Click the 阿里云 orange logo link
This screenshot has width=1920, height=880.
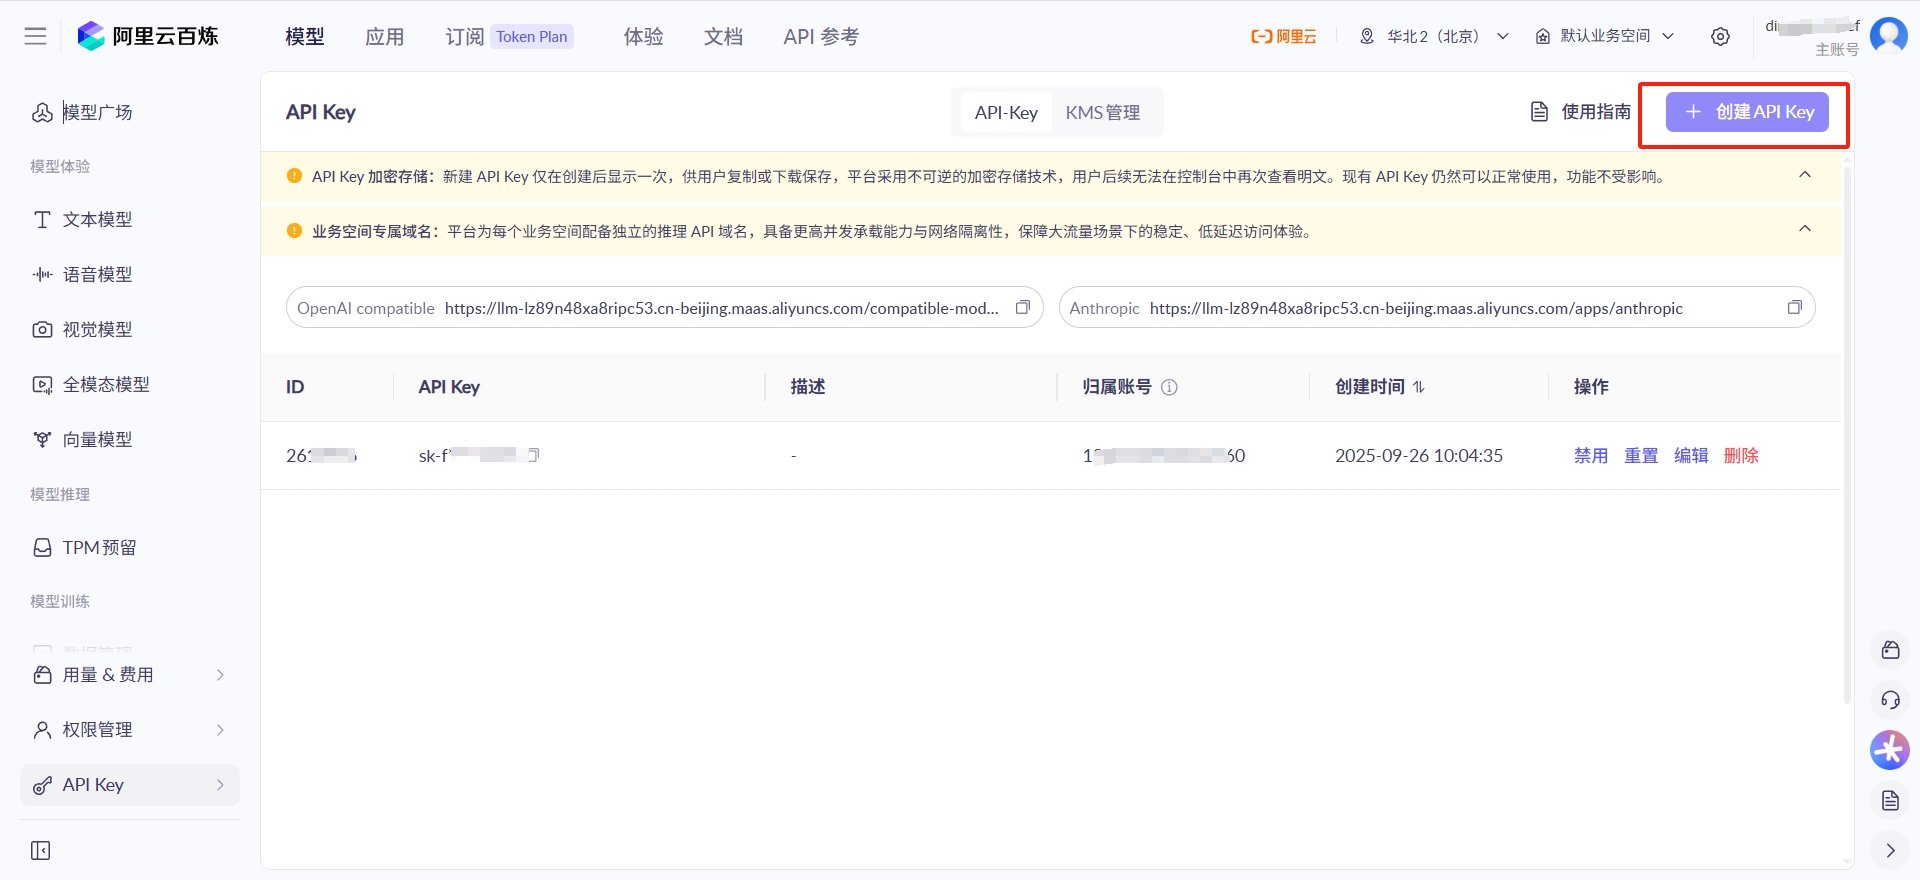1283,36
